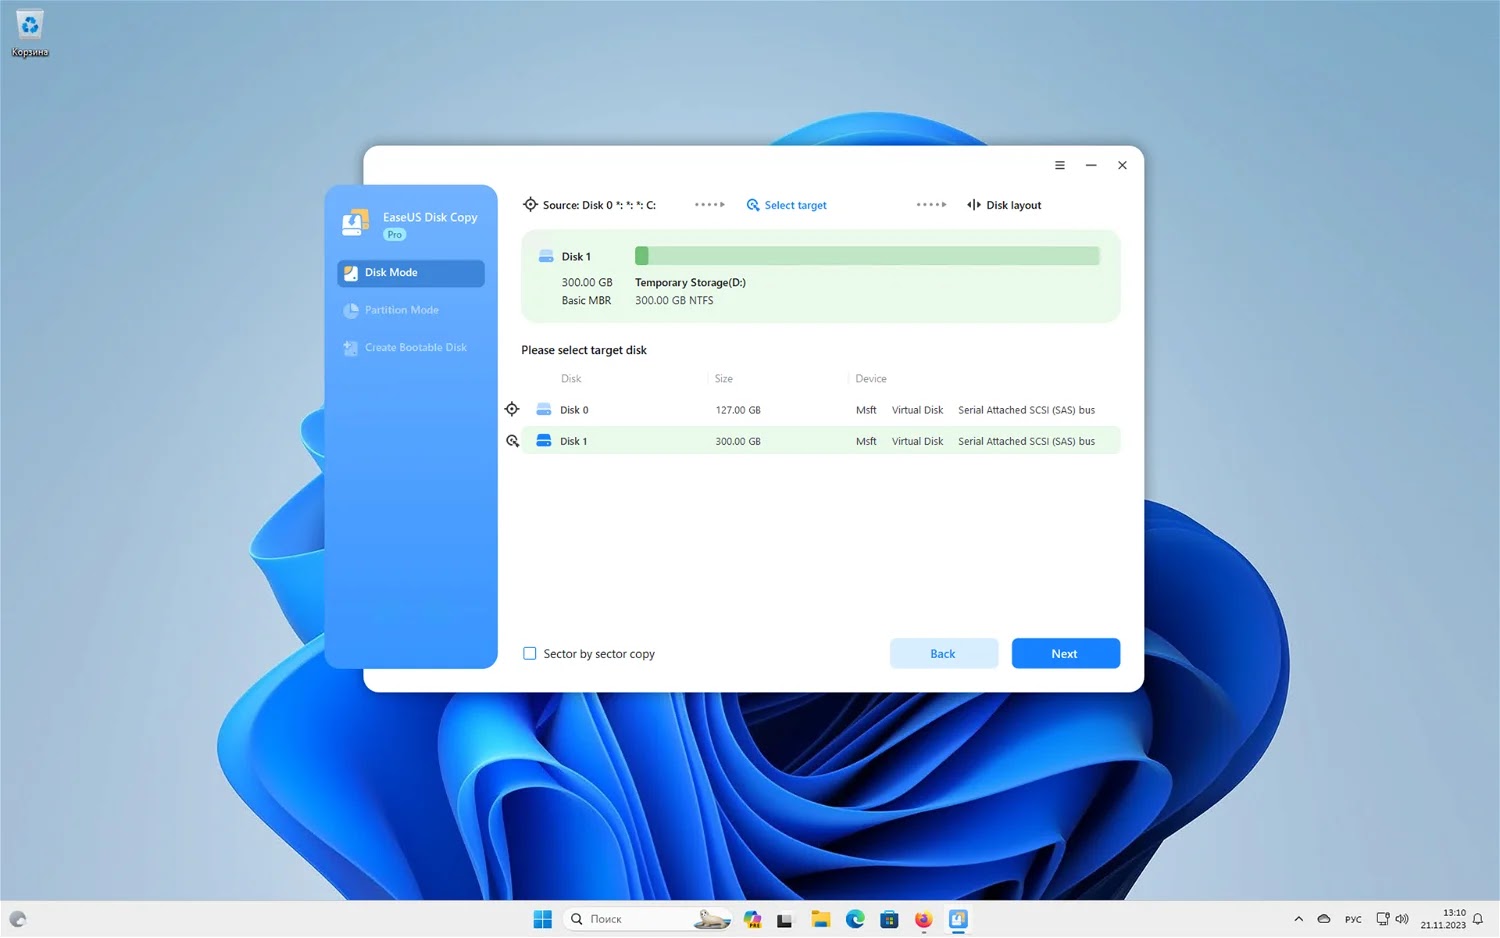Click the source crosshair icon in step header

530,205
